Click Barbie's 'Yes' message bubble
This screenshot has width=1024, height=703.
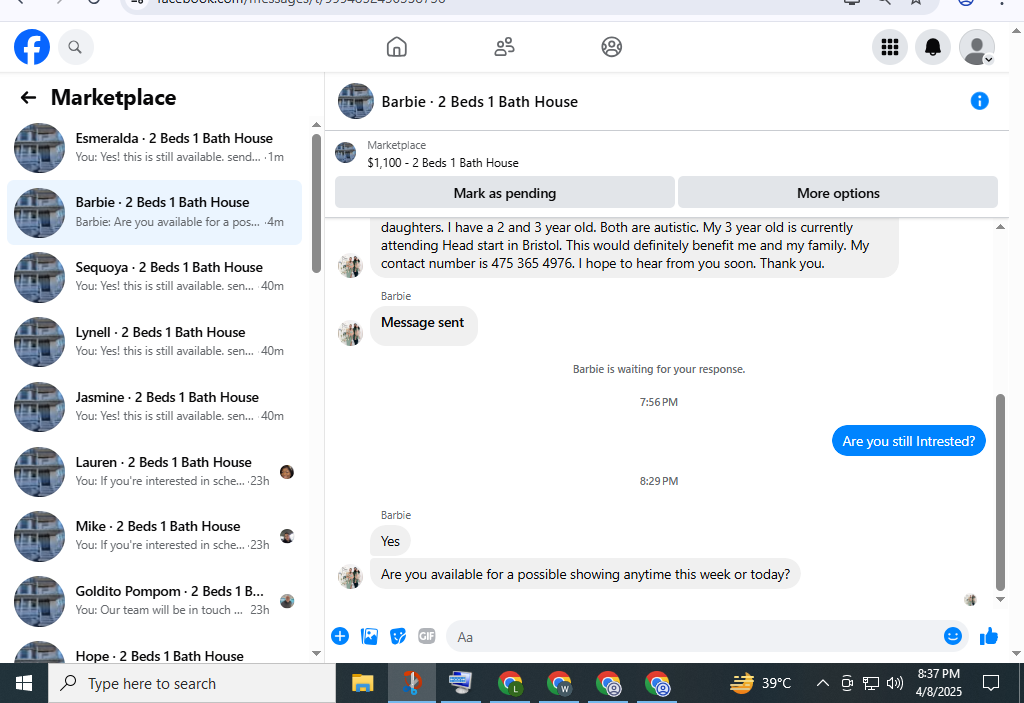point(390,541)
